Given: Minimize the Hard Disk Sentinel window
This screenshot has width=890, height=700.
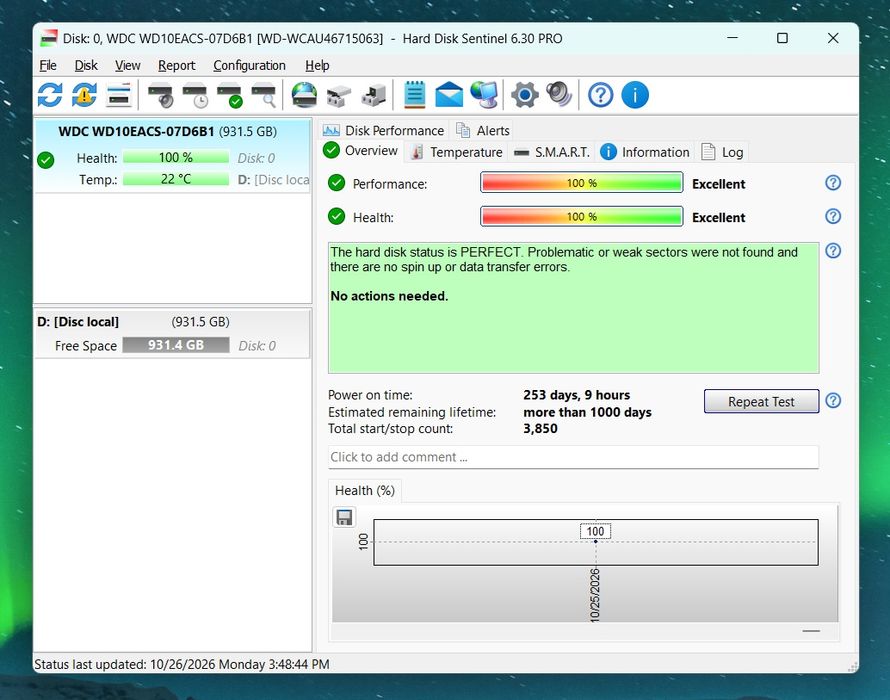Looking at the screenshot, I should click(x=732, y=38).
